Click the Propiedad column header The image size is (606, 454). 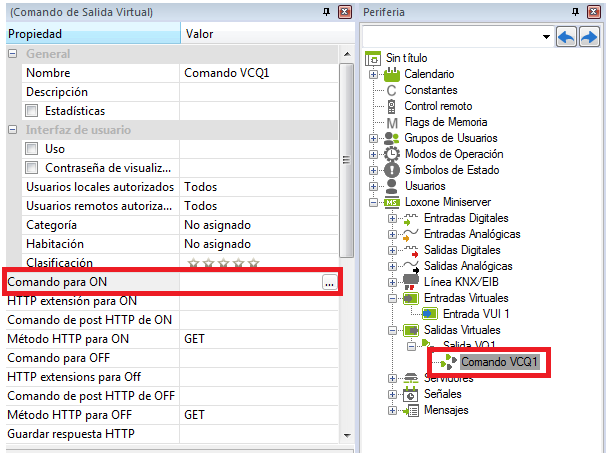point(93,34)
